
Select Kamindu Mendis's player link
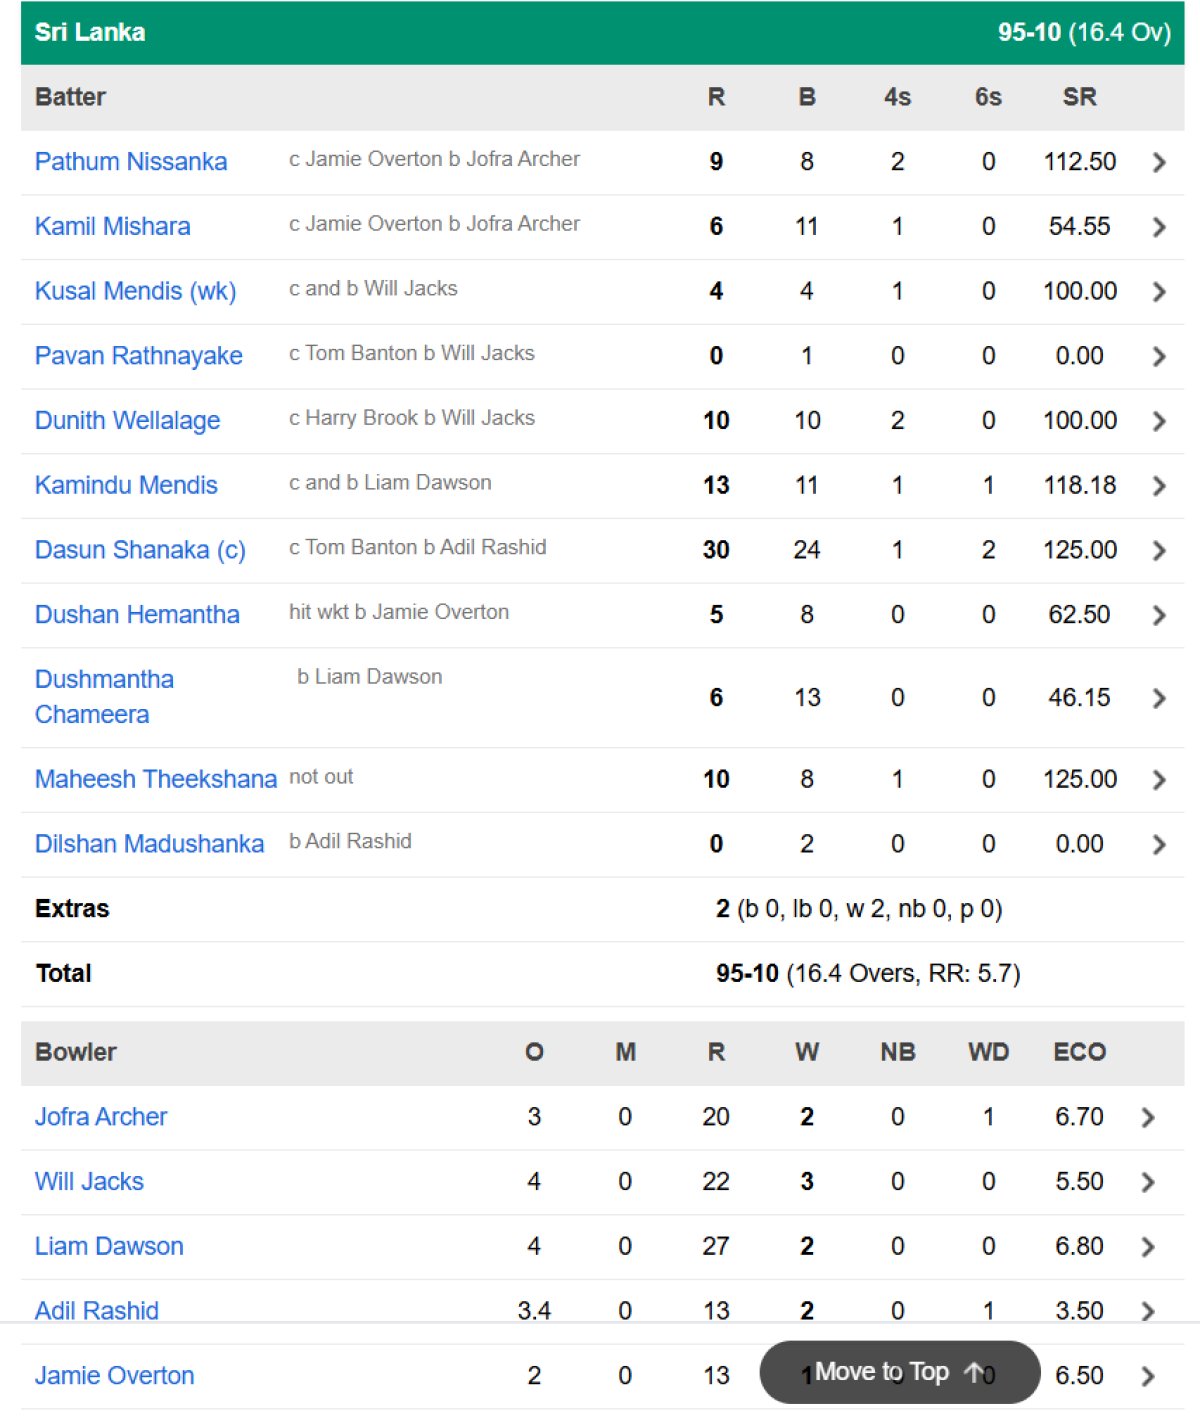(x=126, y=485)
